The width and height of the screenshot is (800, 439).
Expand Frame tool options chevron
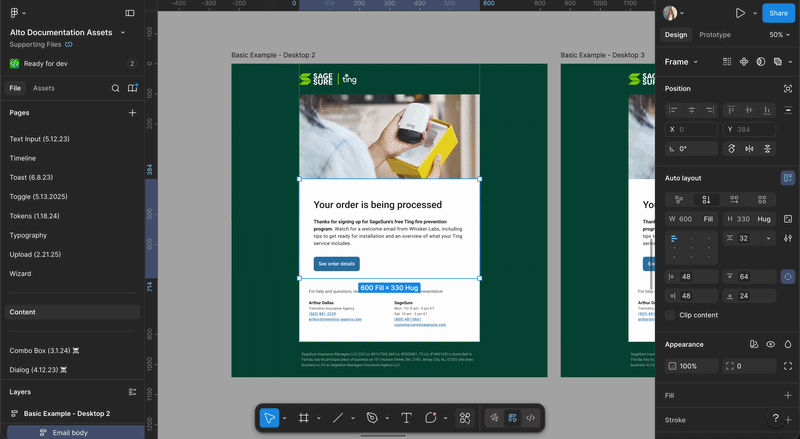pos(318,418)
